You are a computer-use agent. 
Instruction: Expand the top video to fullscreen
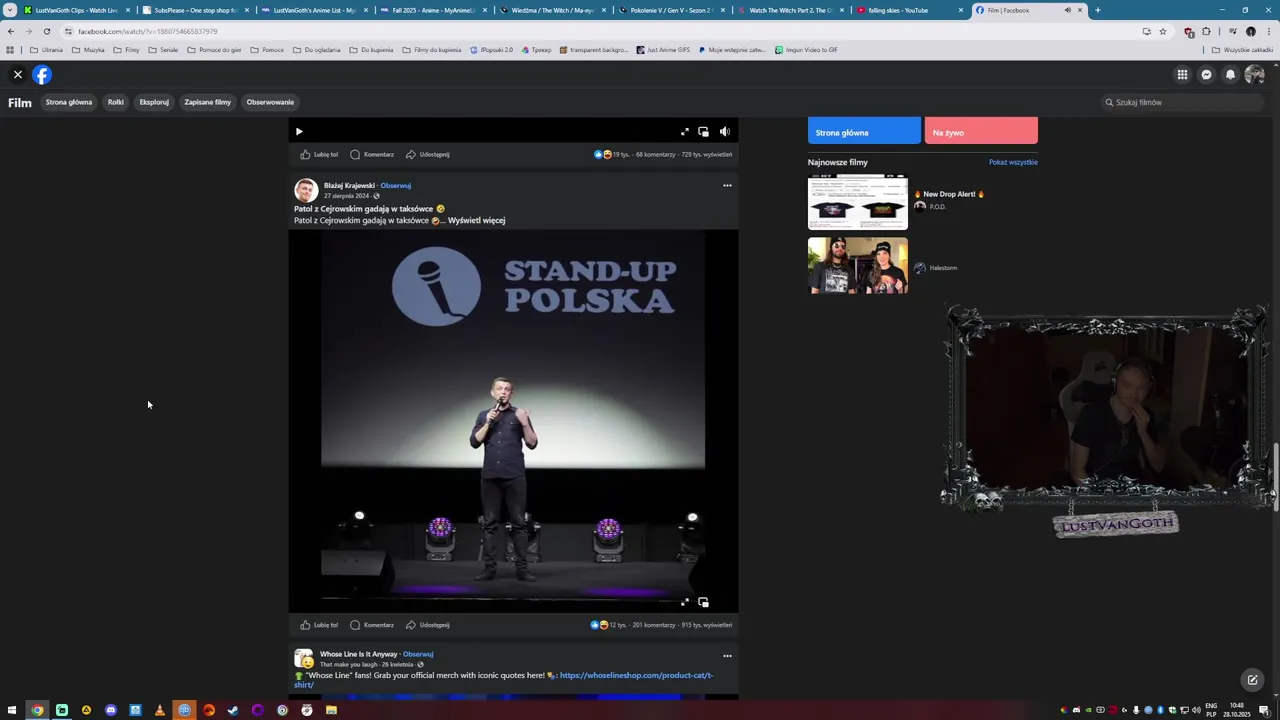pos(685,131)
